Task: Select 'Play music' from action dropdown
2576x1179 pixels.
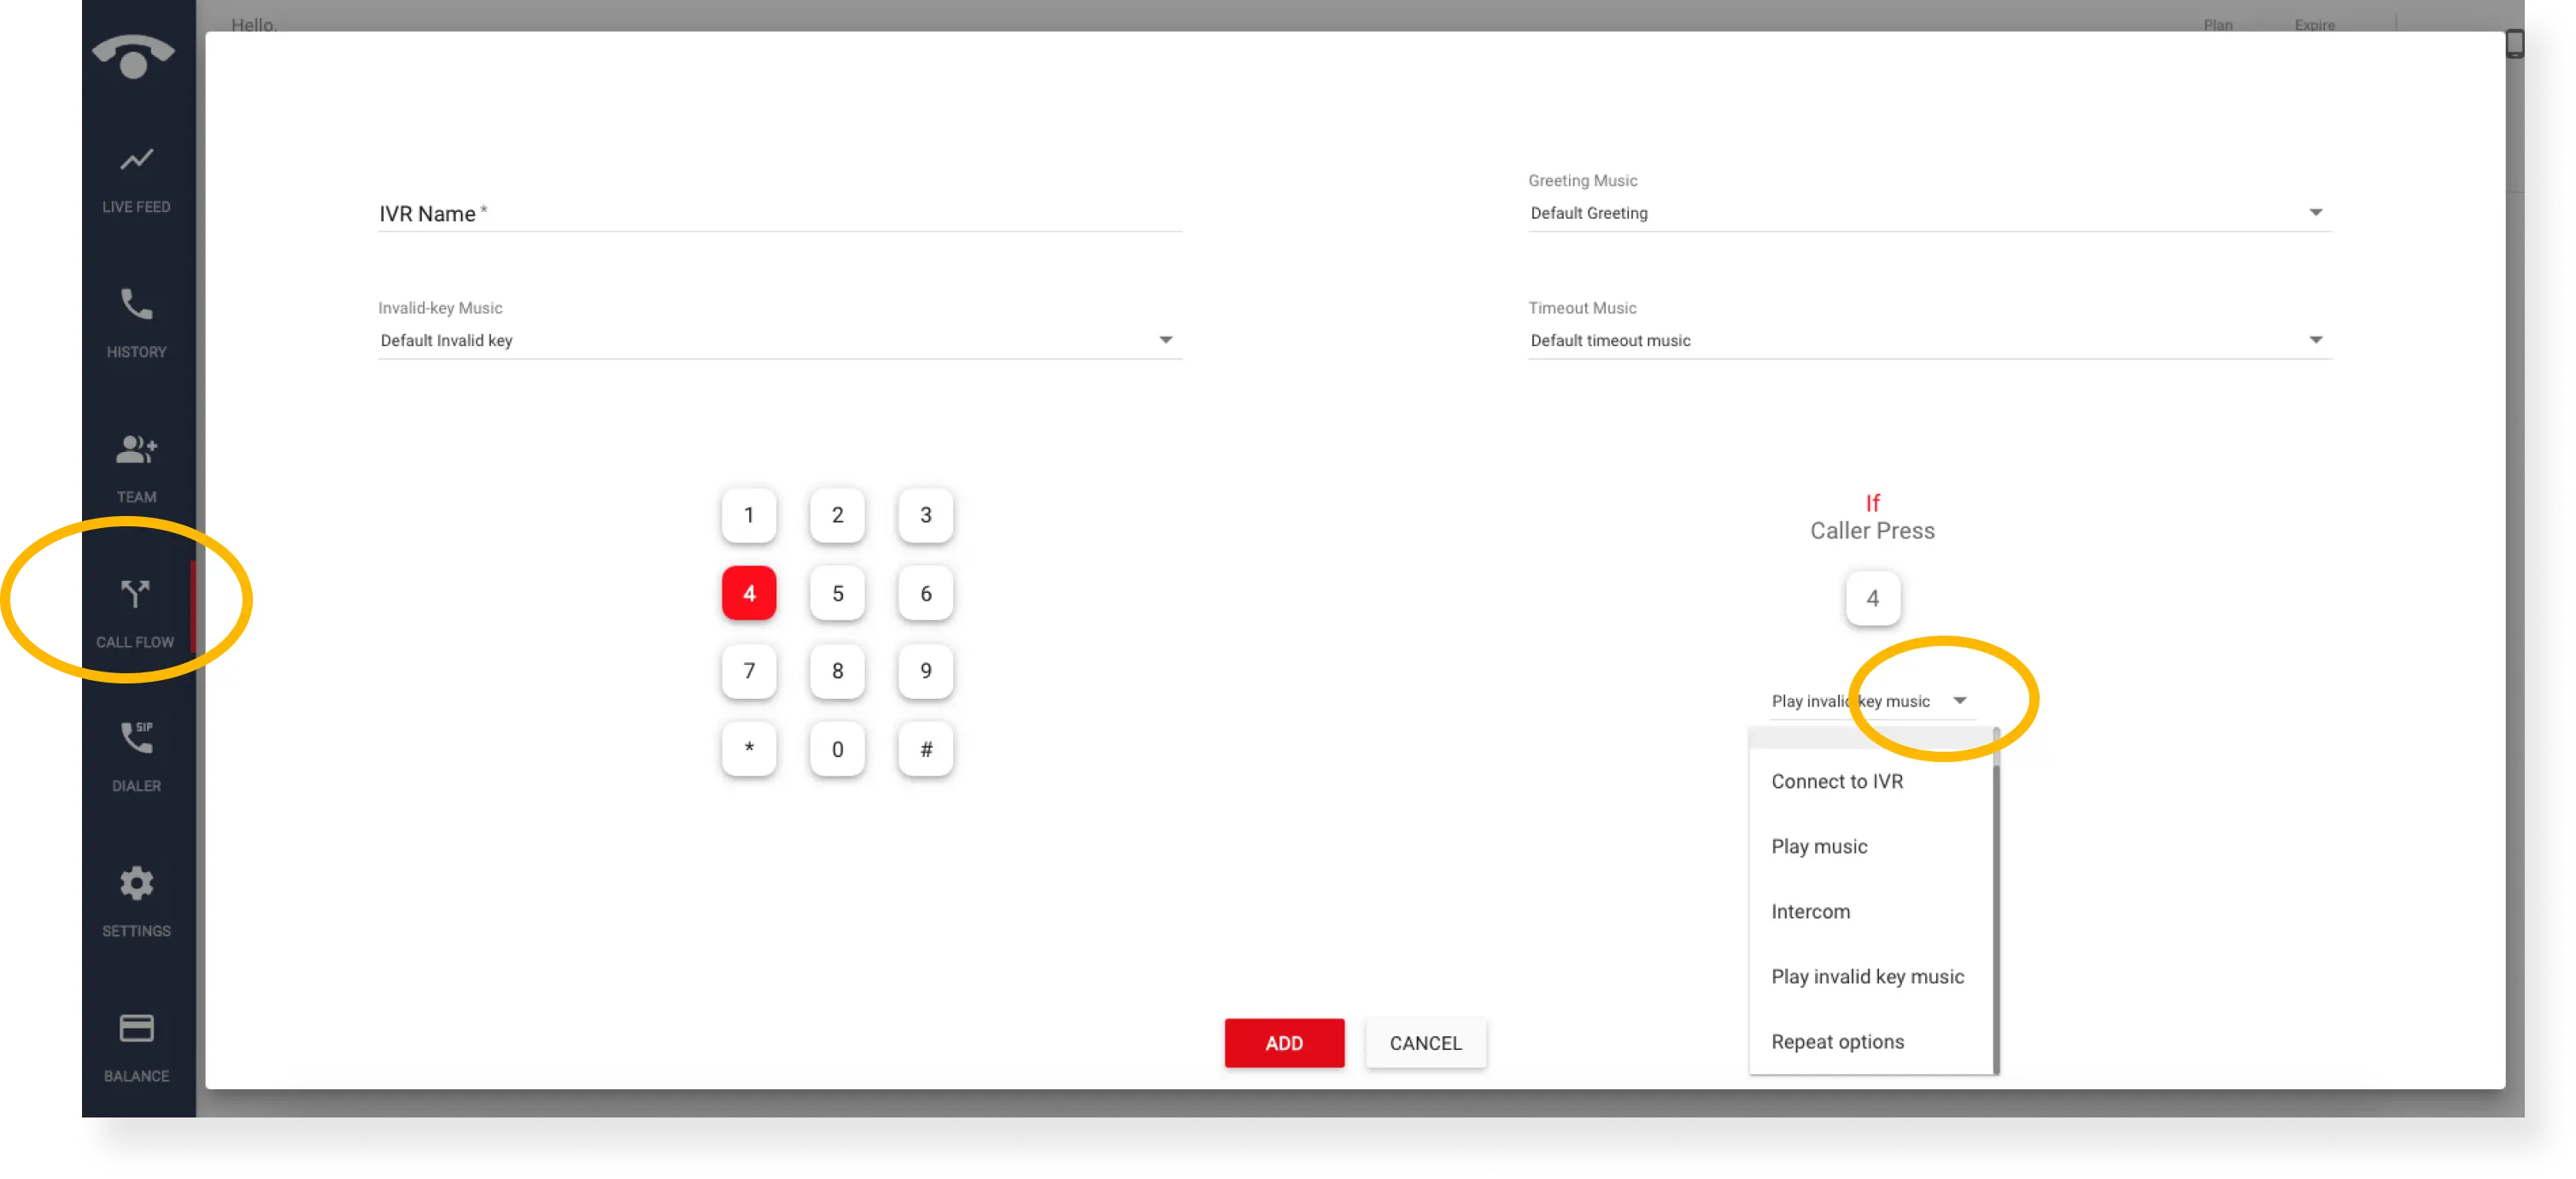Action: [1818, 845]
